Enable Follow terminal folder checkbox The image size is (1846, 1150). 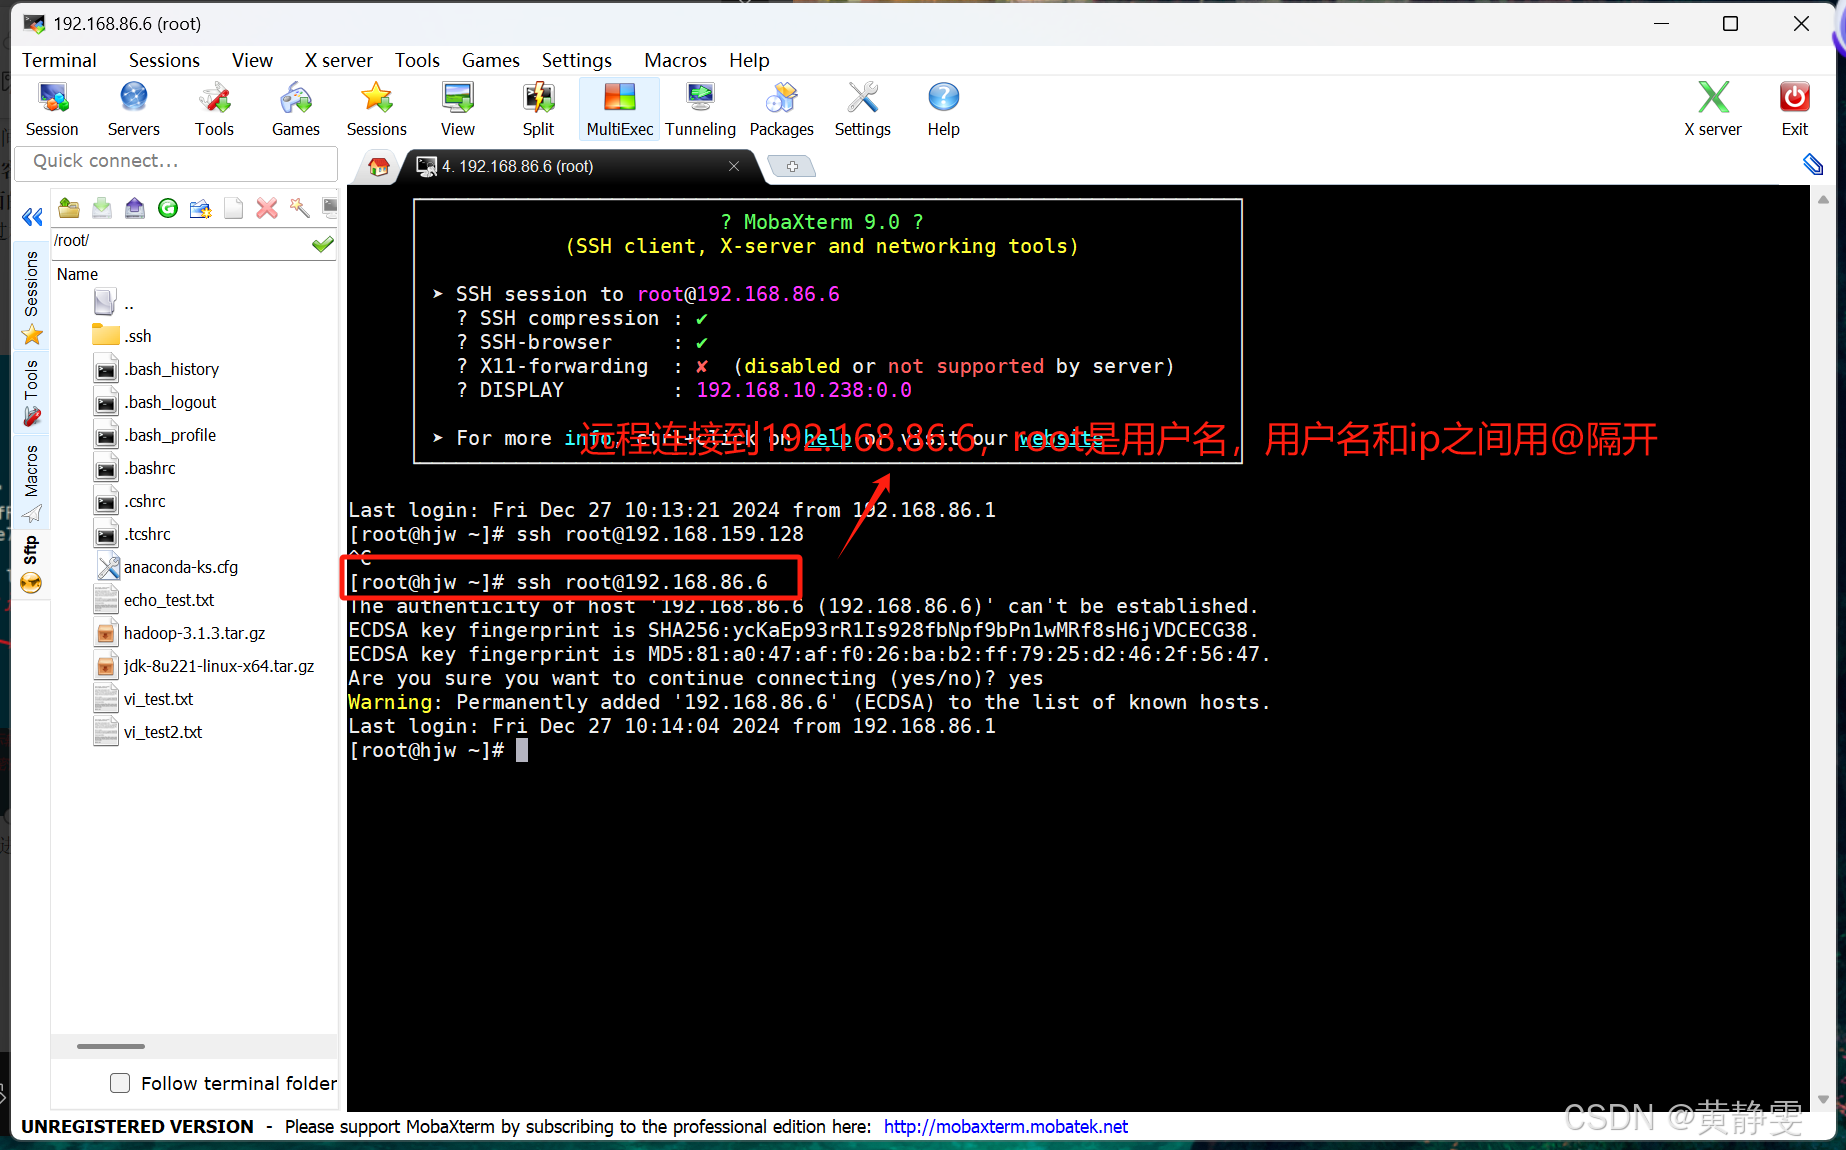click(x=120, y=1083)
